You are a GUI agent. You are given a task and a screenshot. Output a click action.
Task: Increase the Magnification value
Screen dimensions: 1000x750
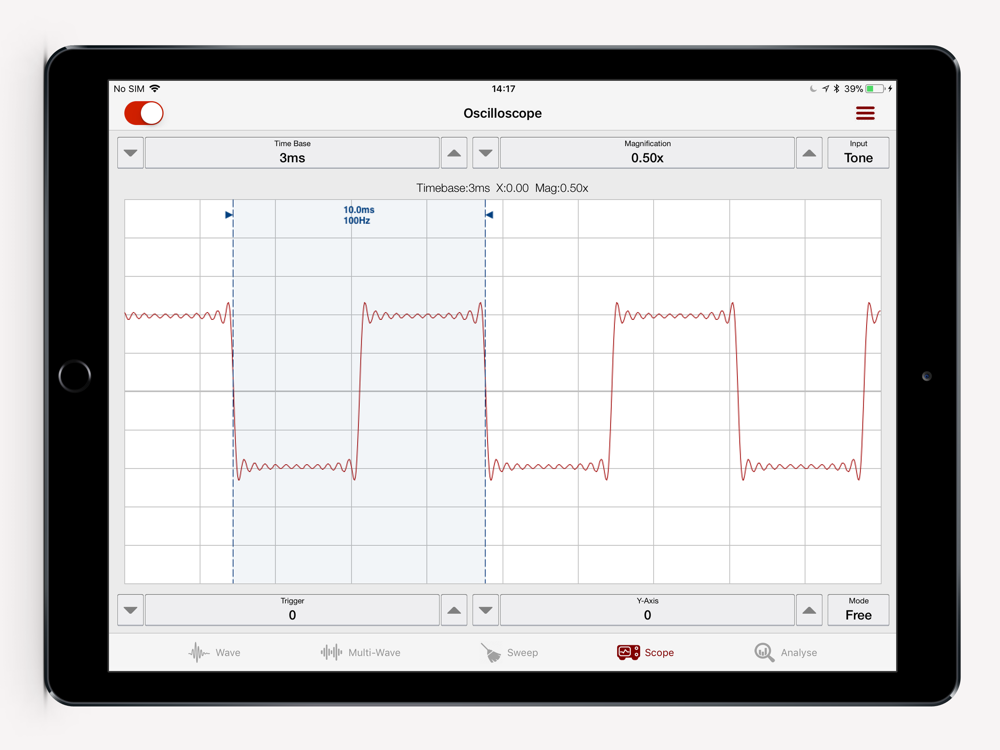tap(809, 153)
